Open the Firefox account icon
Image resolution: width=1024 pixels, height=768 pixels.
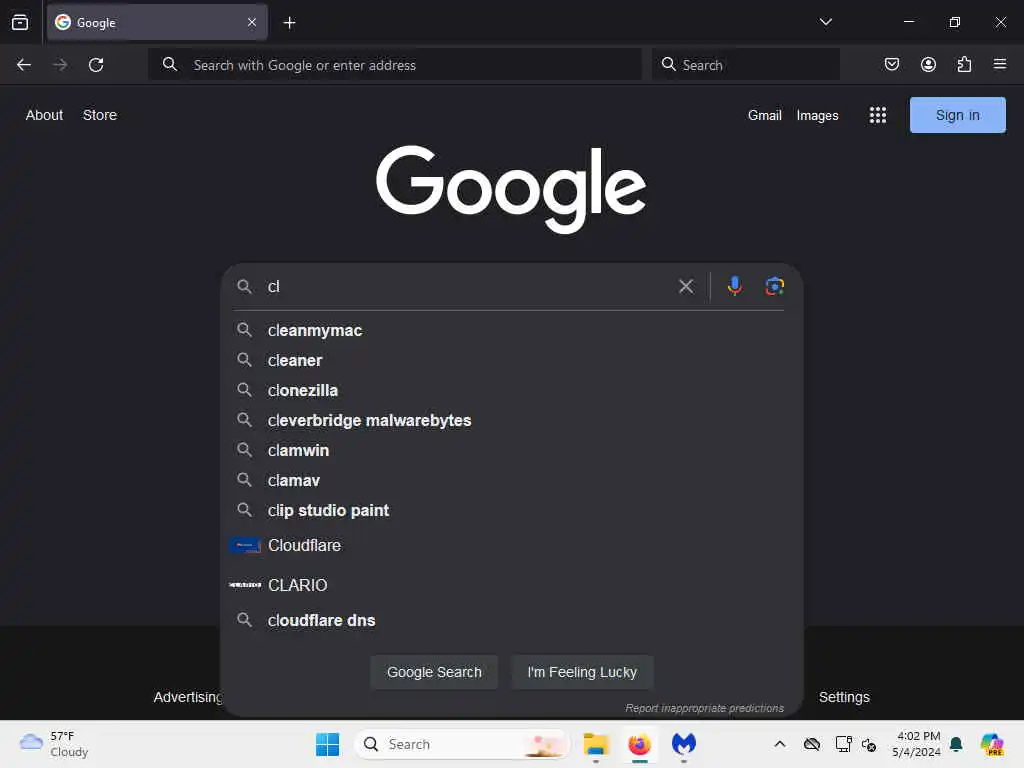coord(928,64)
